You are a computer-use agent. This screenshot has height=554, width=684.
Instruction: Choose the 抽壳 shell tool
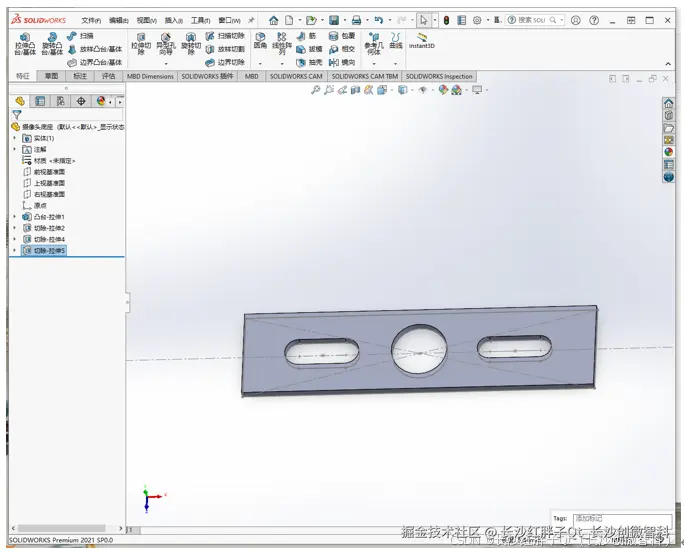coord(309,62)
